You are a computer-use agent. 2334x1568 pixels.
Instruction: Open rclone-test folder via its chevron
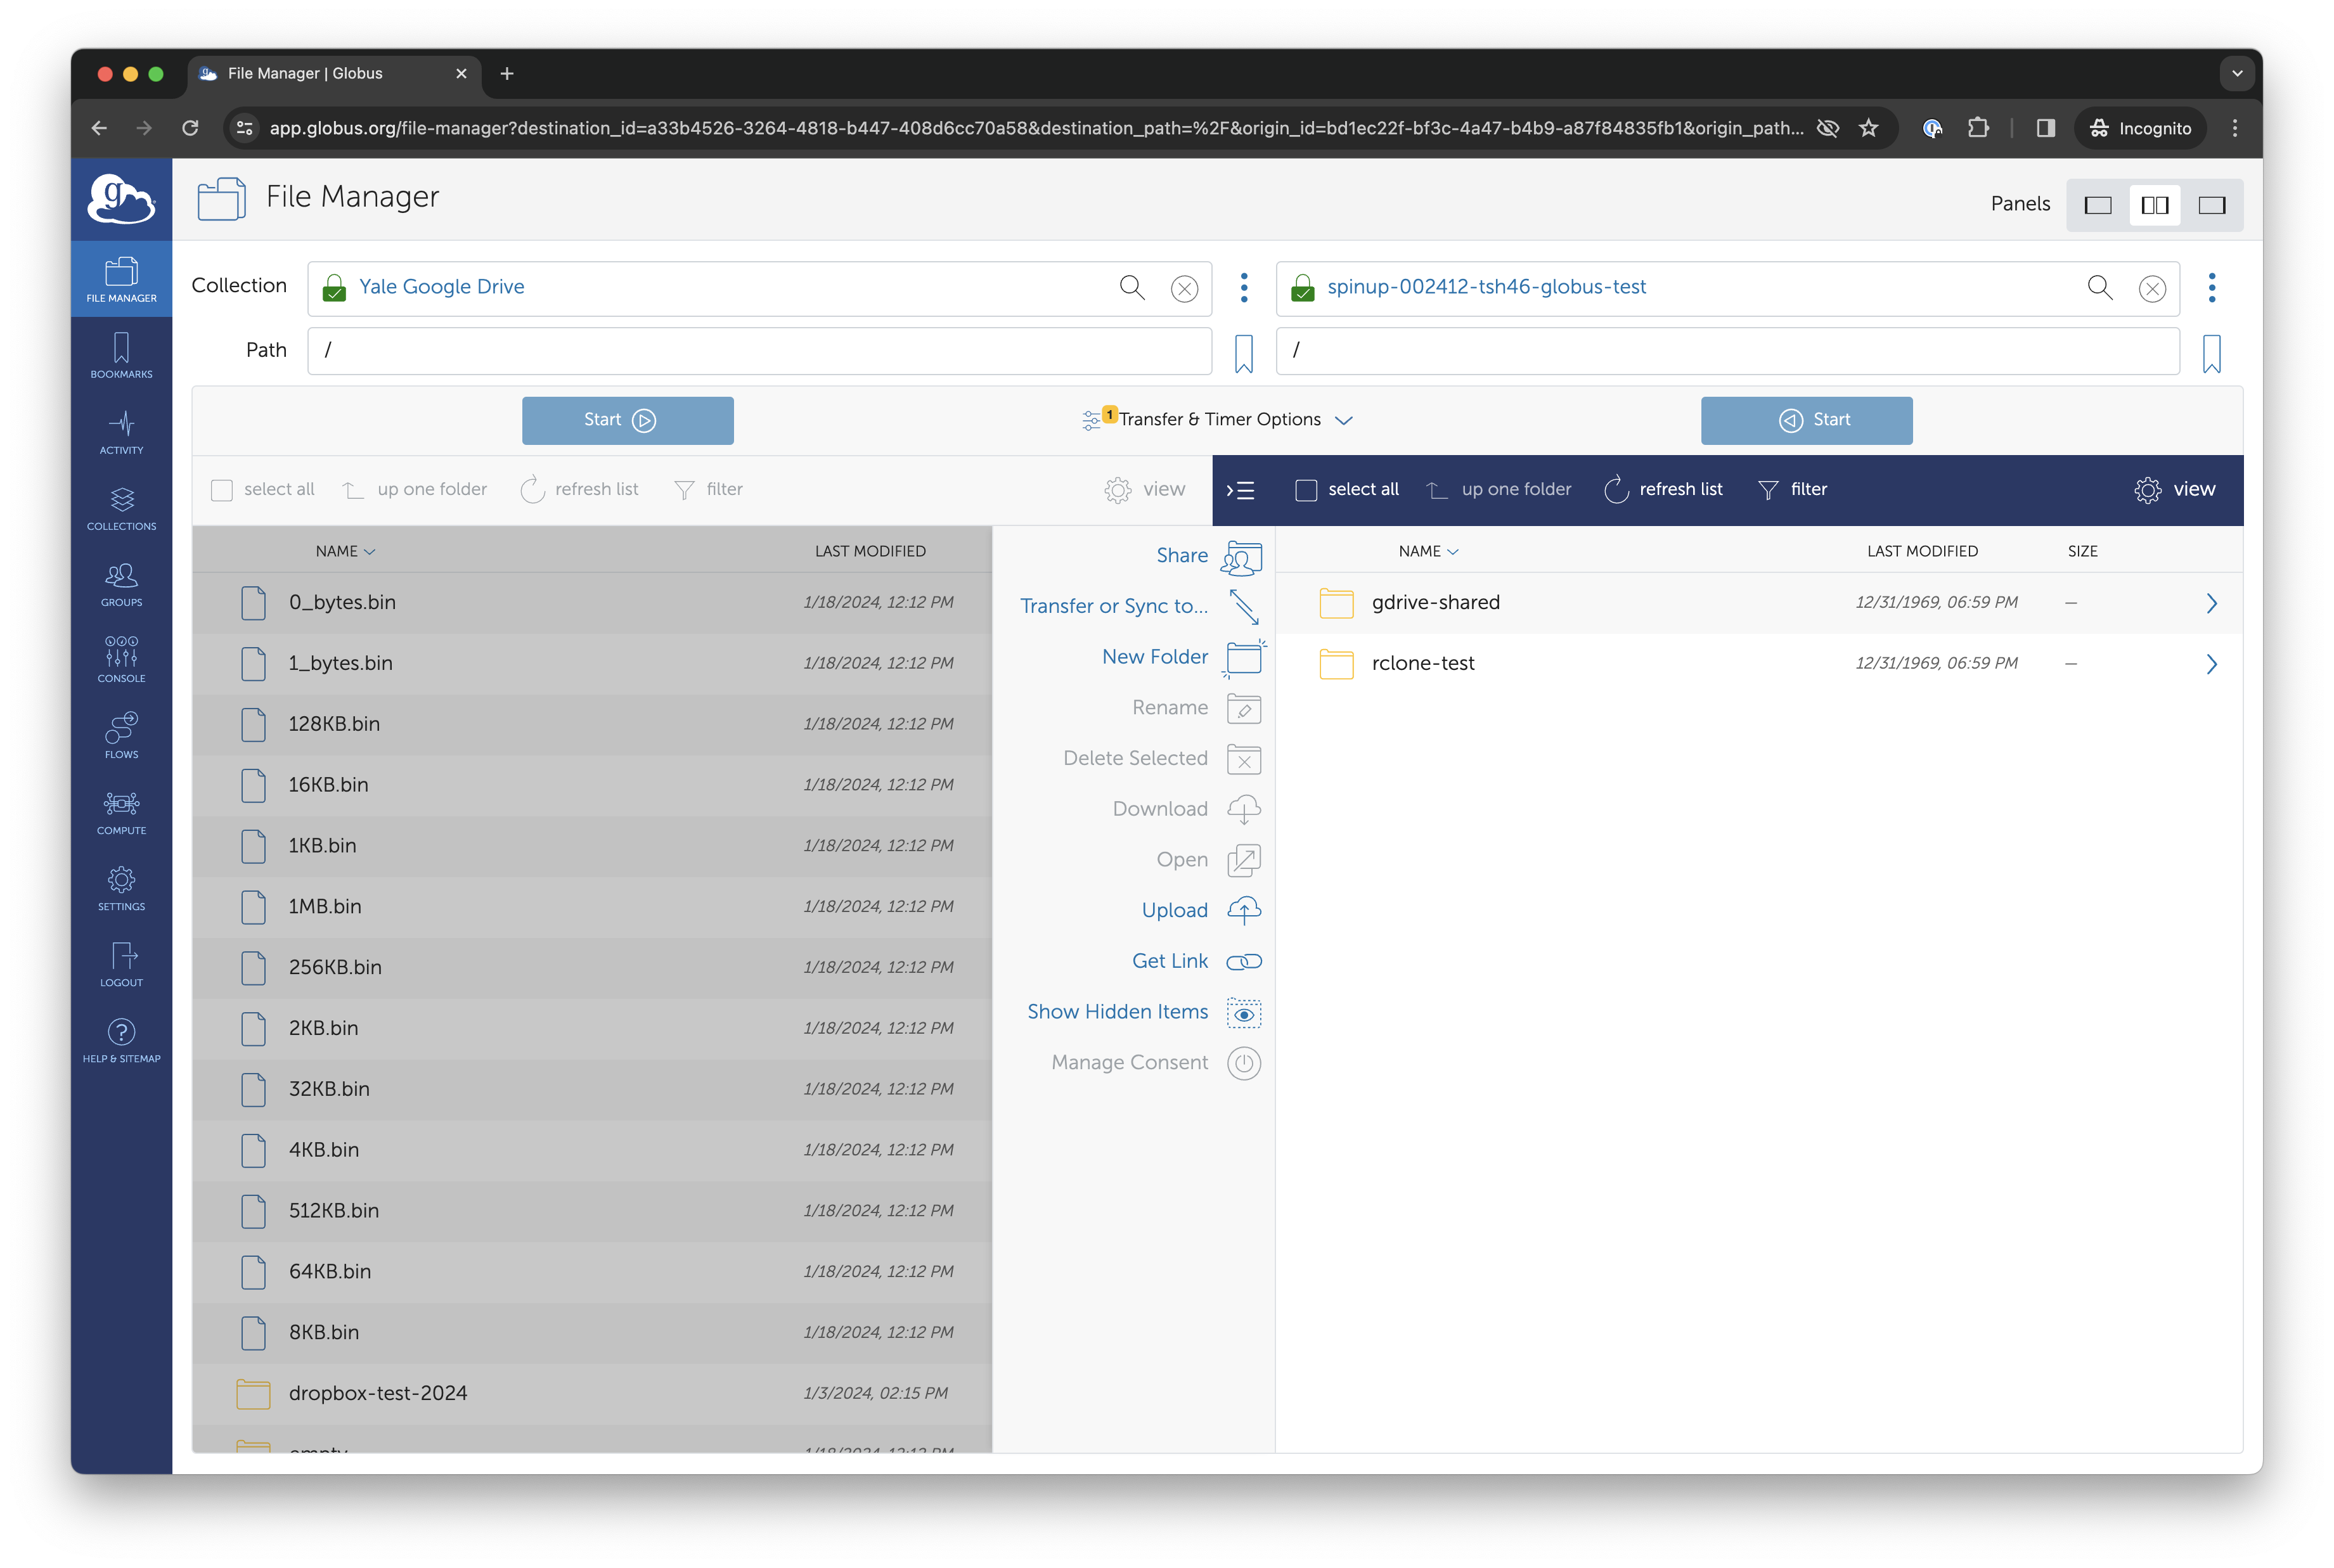tap(2211, 665)
